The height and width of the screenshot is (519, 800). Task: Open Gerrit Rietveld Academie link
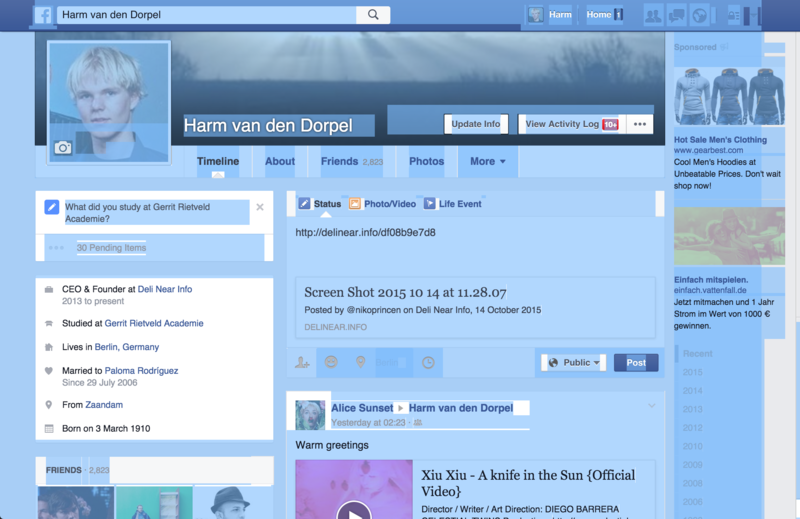pos(154,323)
